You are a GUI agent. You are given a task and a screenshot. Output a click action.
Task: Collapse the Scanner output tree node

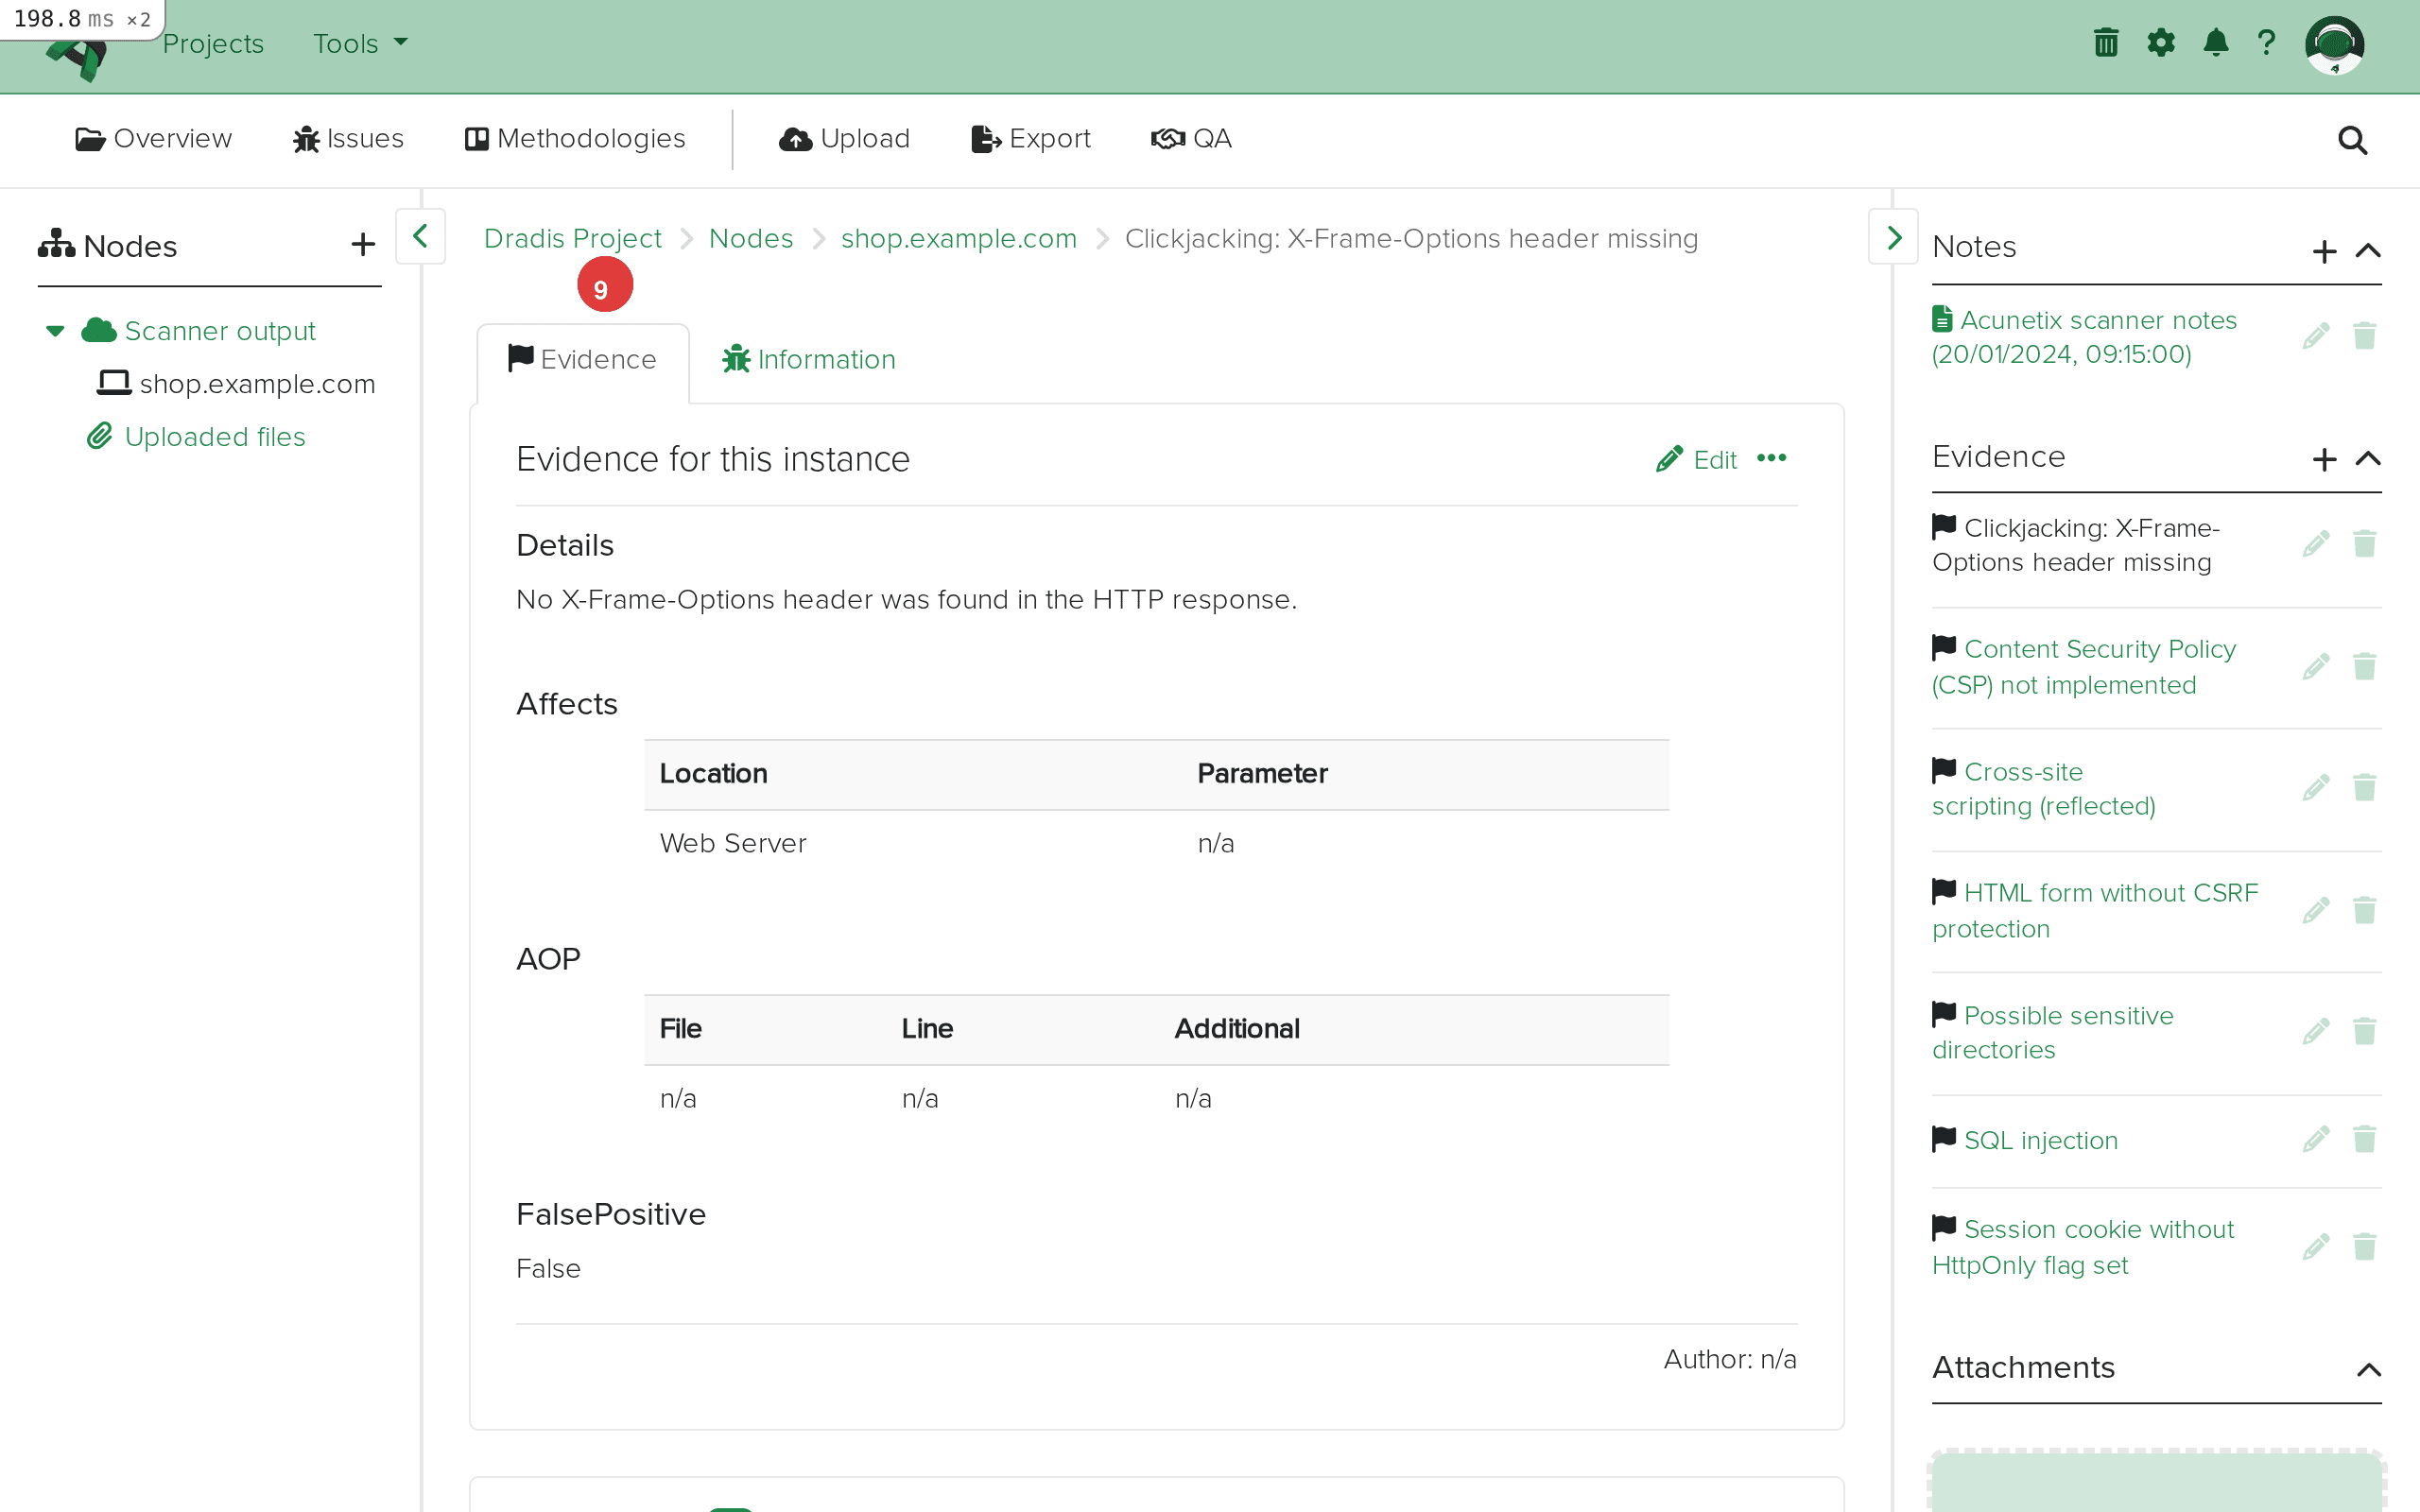click(x=55, y=331)
